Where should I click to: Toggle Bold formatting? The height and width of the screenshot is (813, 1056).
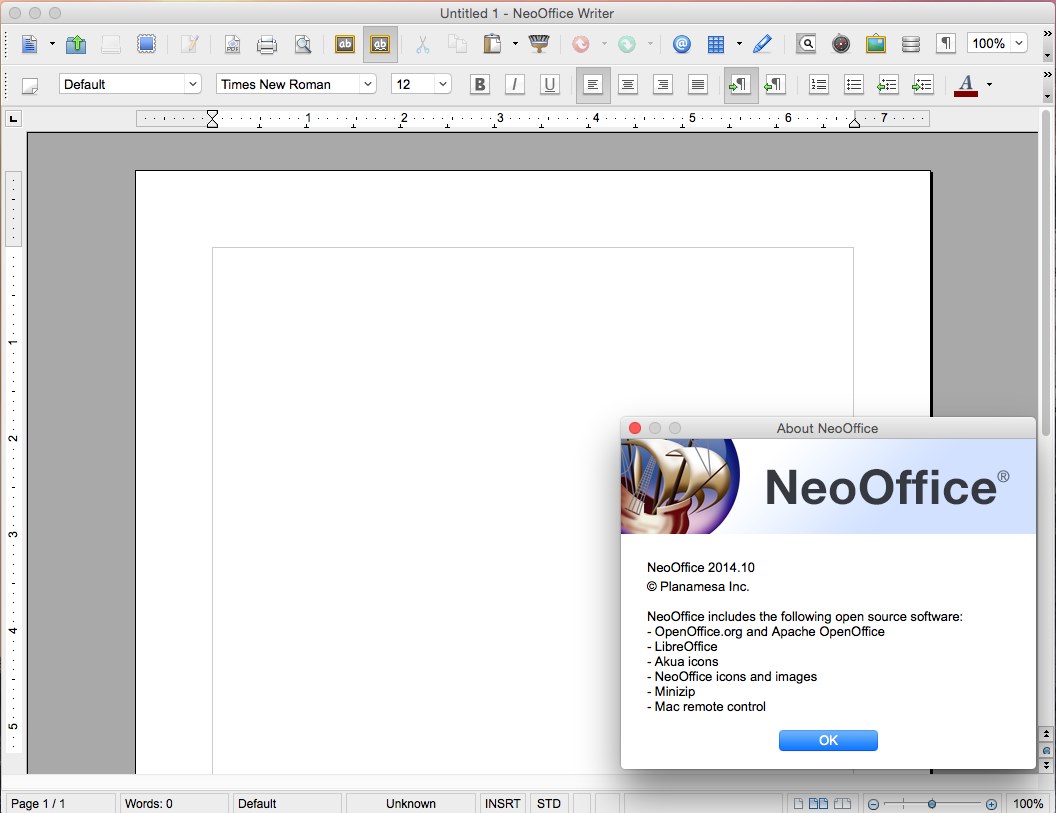pos(480,85)
